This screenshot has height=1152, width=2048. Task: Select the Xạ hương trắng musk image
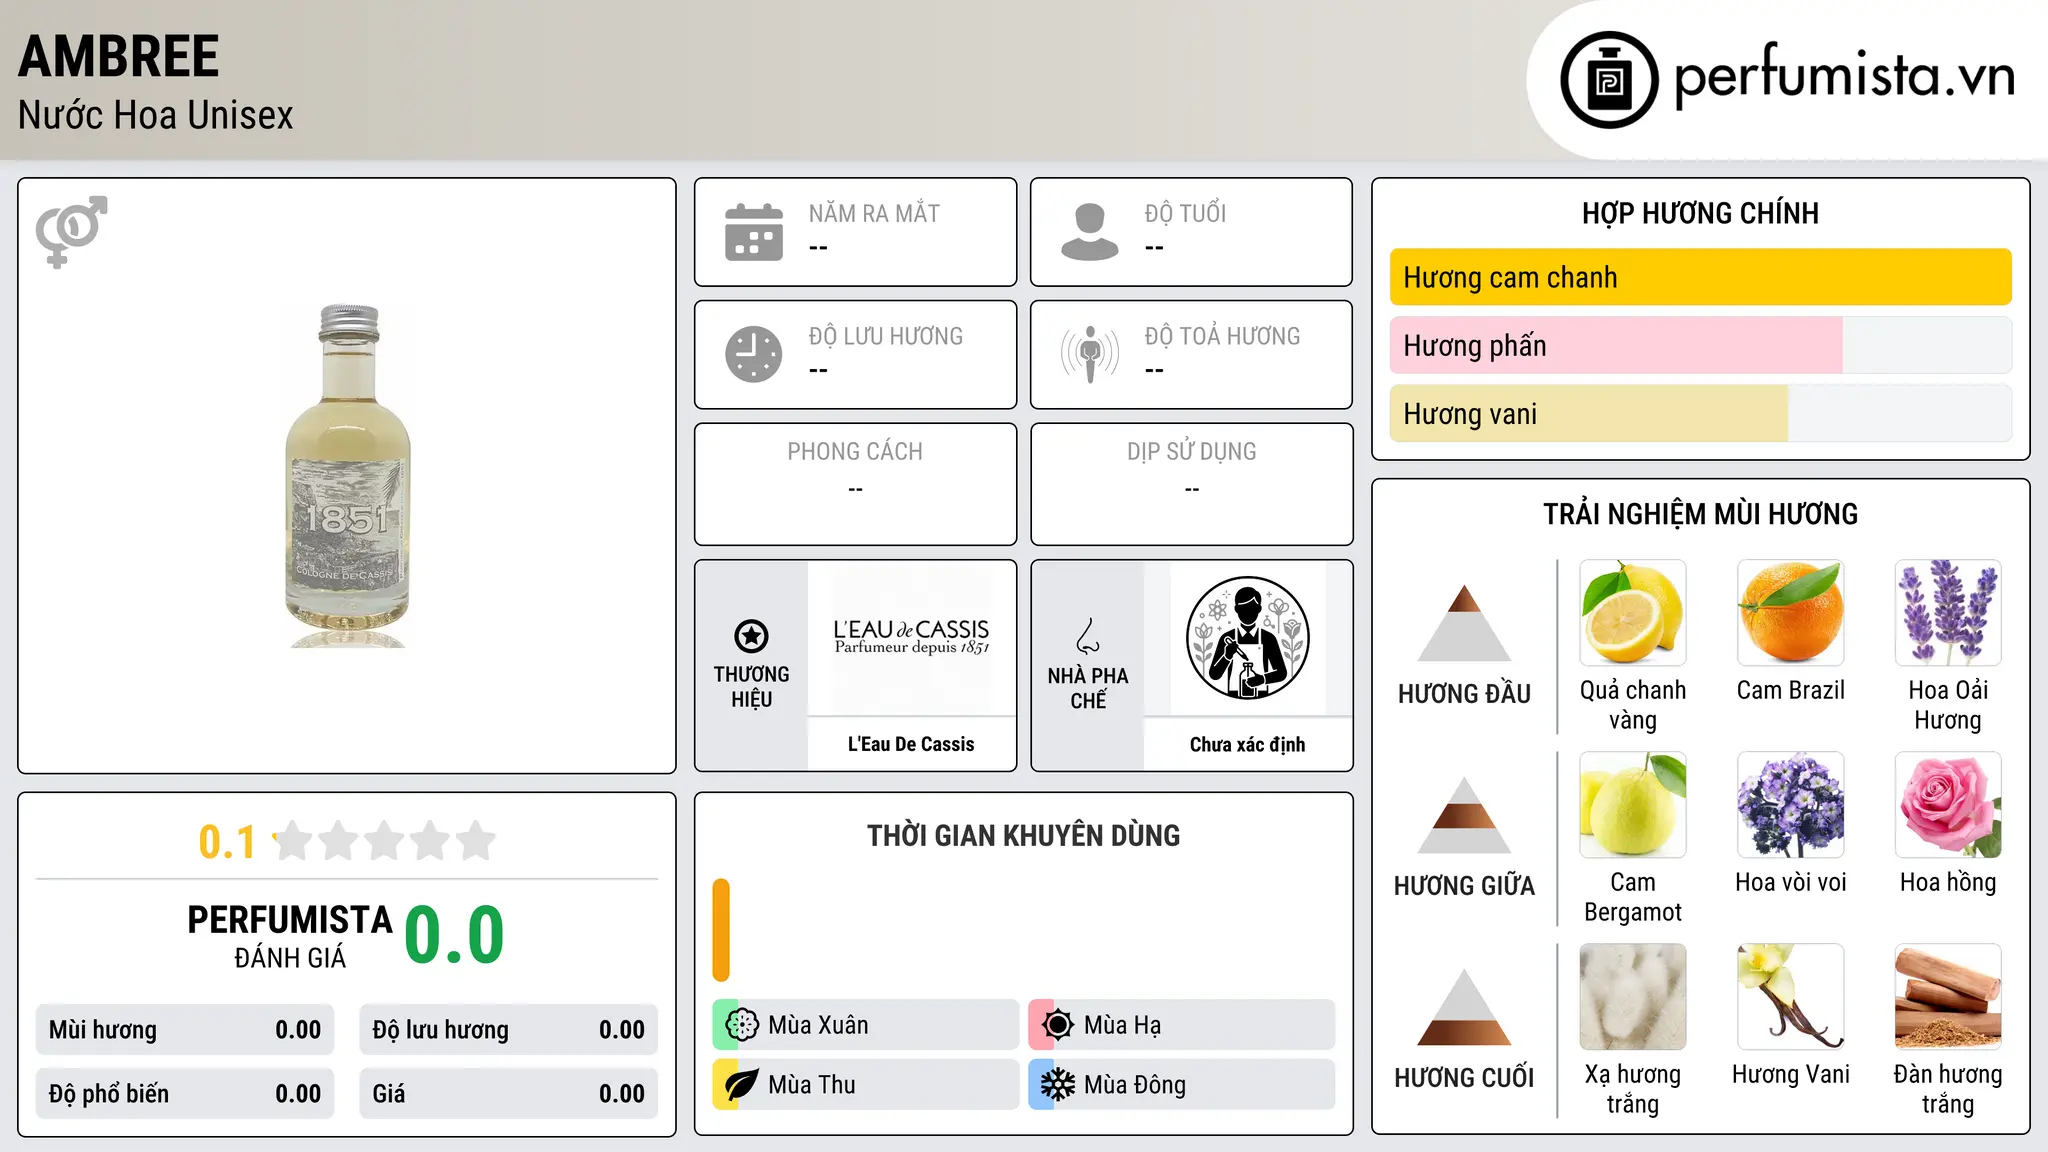1633,997
